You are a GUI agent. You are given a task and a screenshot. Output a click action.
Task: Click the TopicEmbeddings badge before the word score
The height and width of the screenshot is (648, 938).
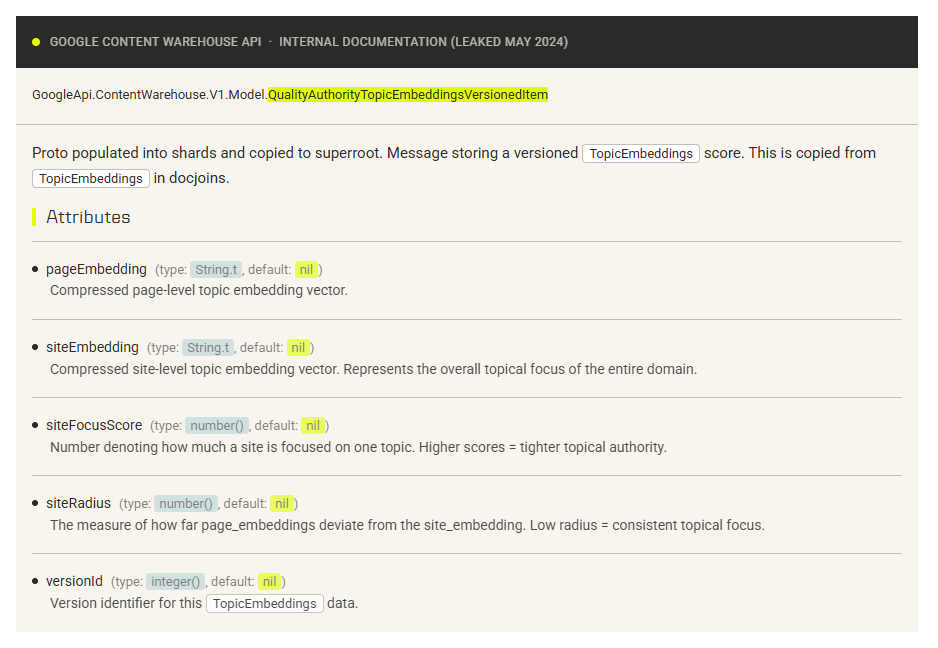(x=641, y=154)
